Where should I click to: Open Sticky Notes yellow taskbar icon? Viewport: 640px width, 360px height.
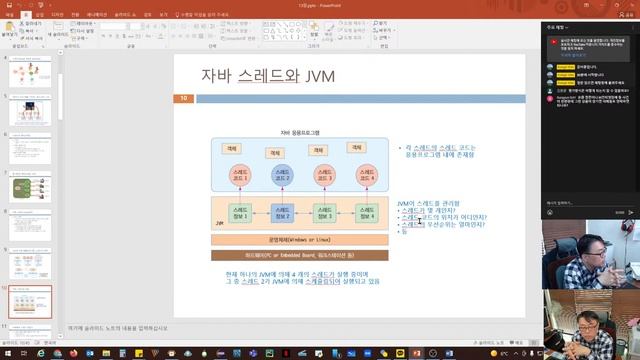click(x=139, y=353)
